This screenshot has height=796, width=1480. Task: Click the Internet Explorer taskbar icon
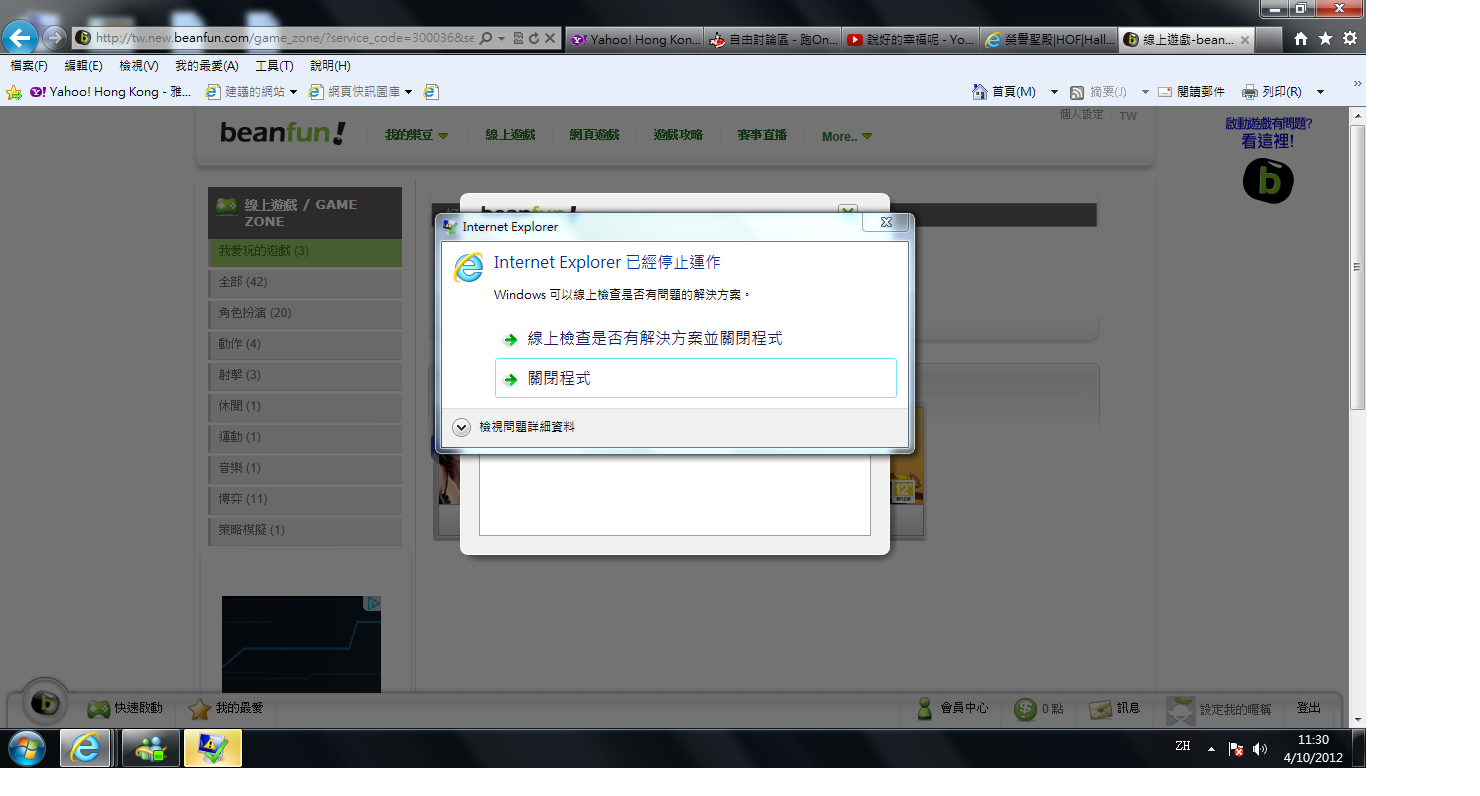point(85,748)
